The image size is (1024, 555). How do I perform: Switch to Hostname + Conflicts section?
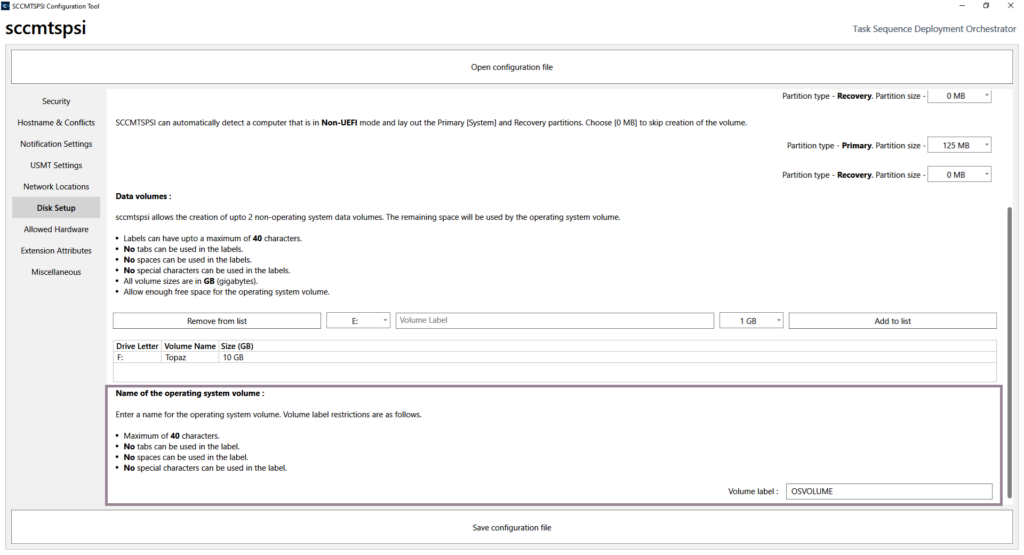pyautogui.click(x=56, y=123)
